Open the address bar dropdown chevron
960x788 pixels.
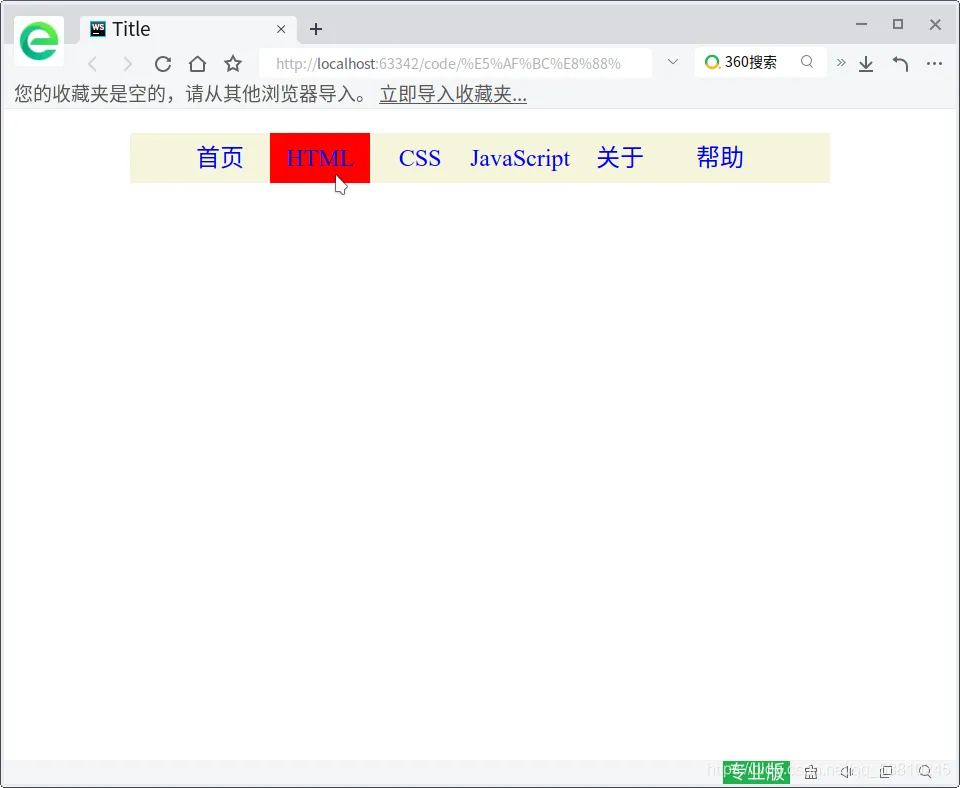point(672,61)
